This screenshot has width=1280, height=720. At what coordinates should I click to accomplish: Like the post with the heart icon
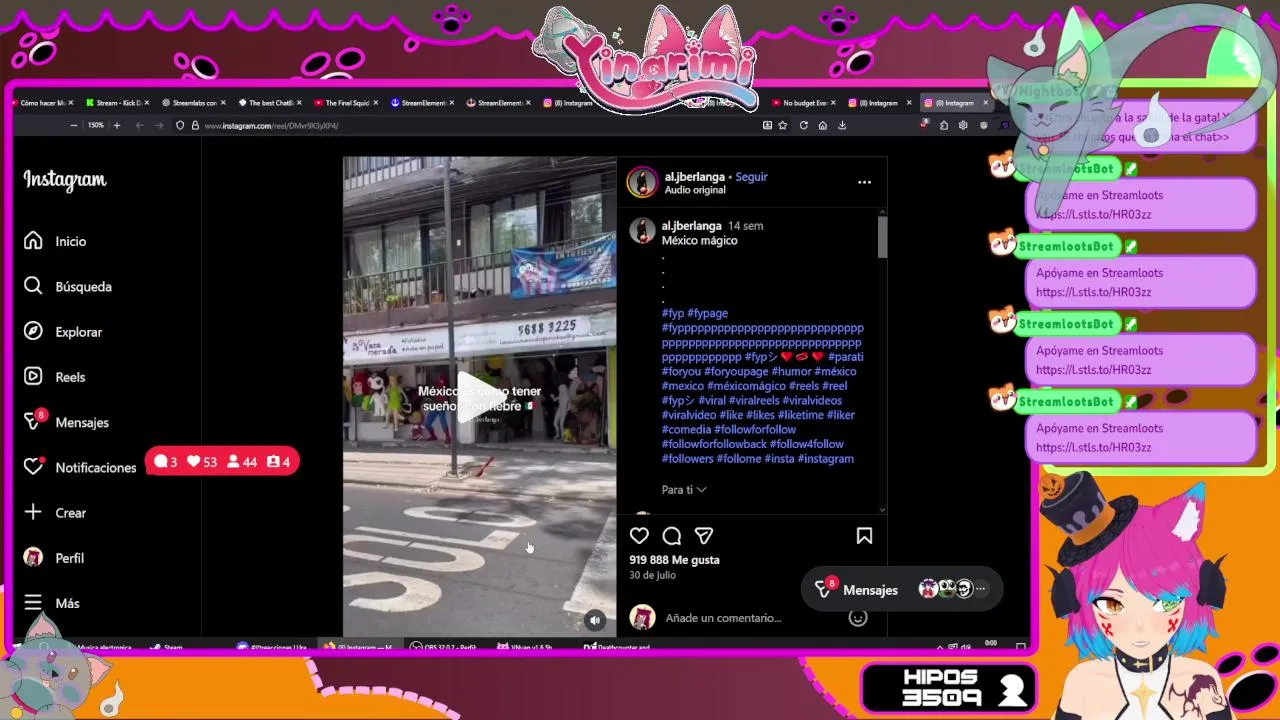(x=639, y=536)
